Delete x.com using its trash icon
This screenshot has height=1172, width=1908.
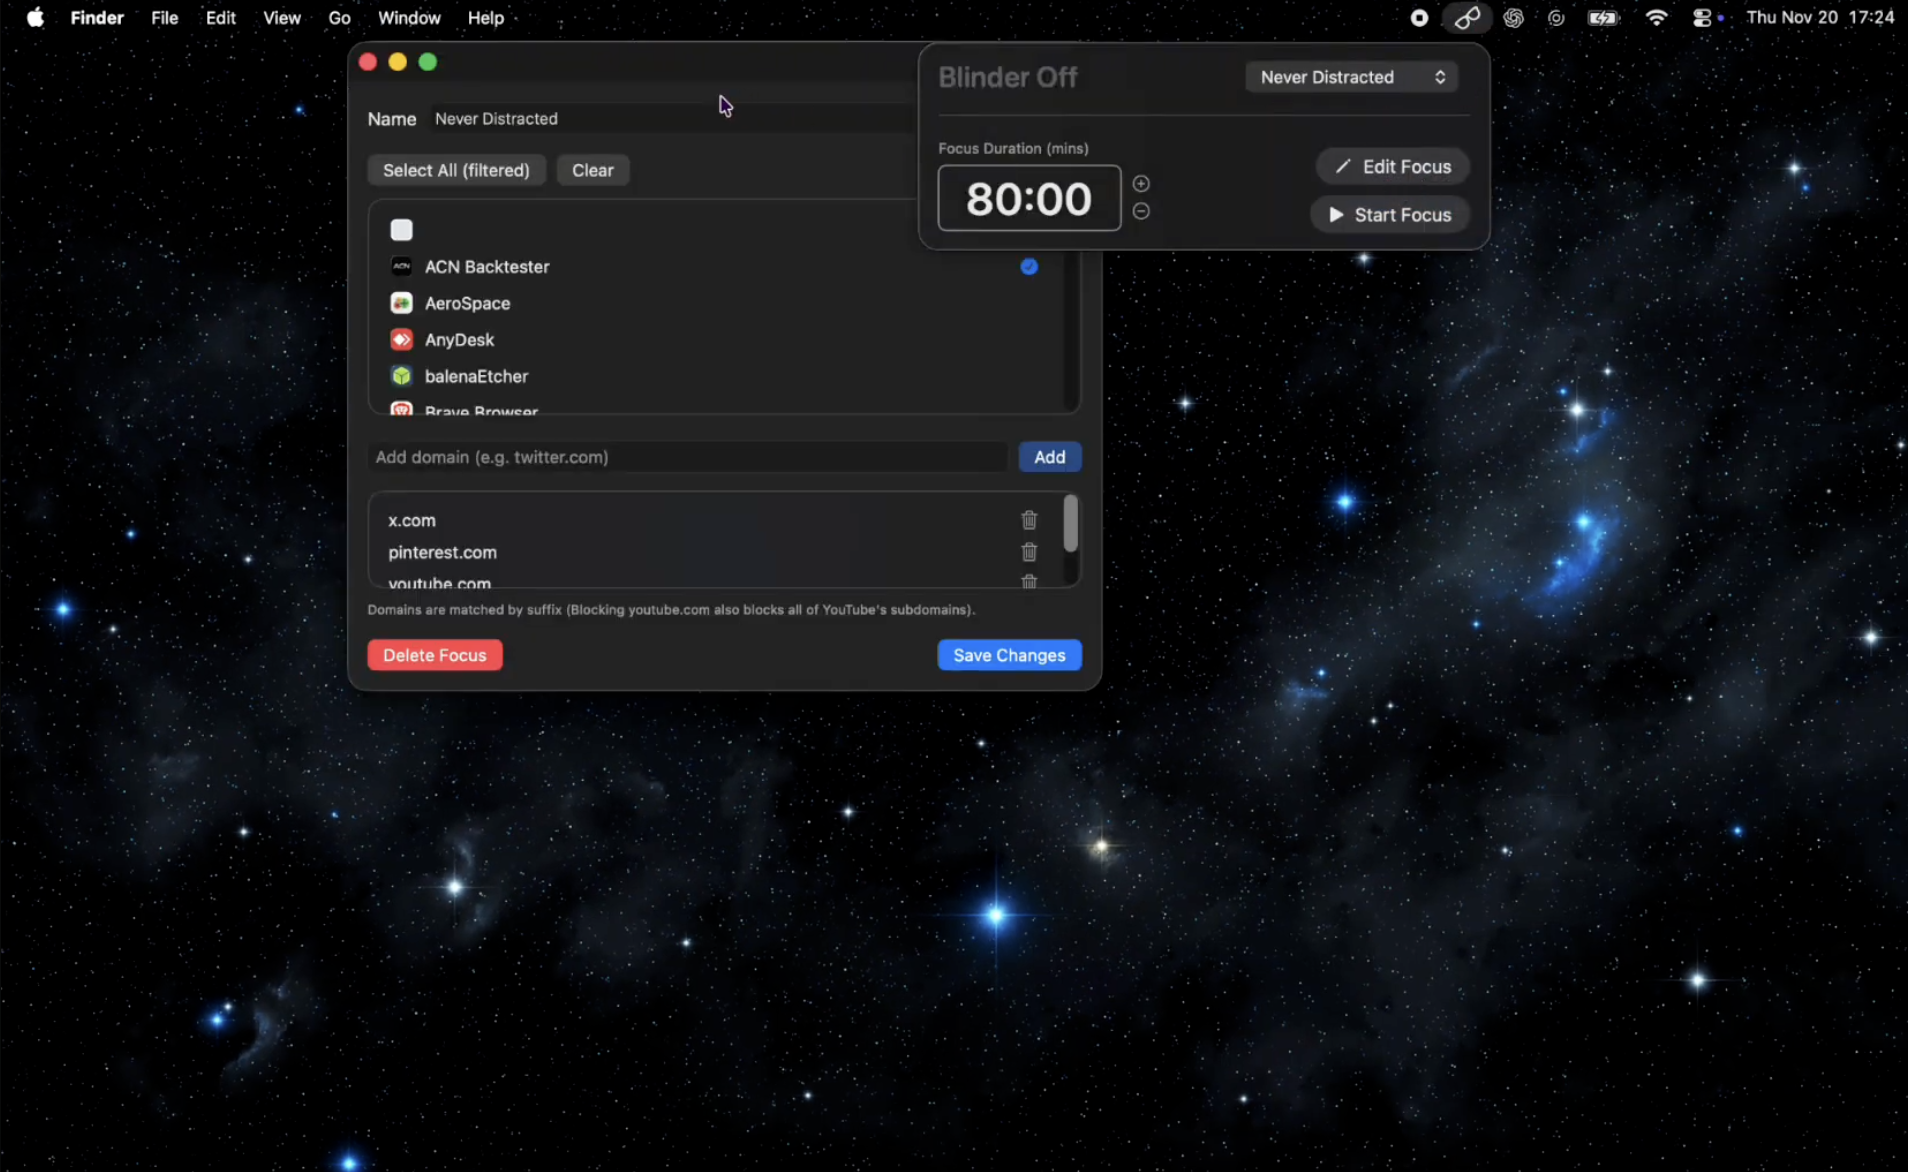(x=1029, y=520)
